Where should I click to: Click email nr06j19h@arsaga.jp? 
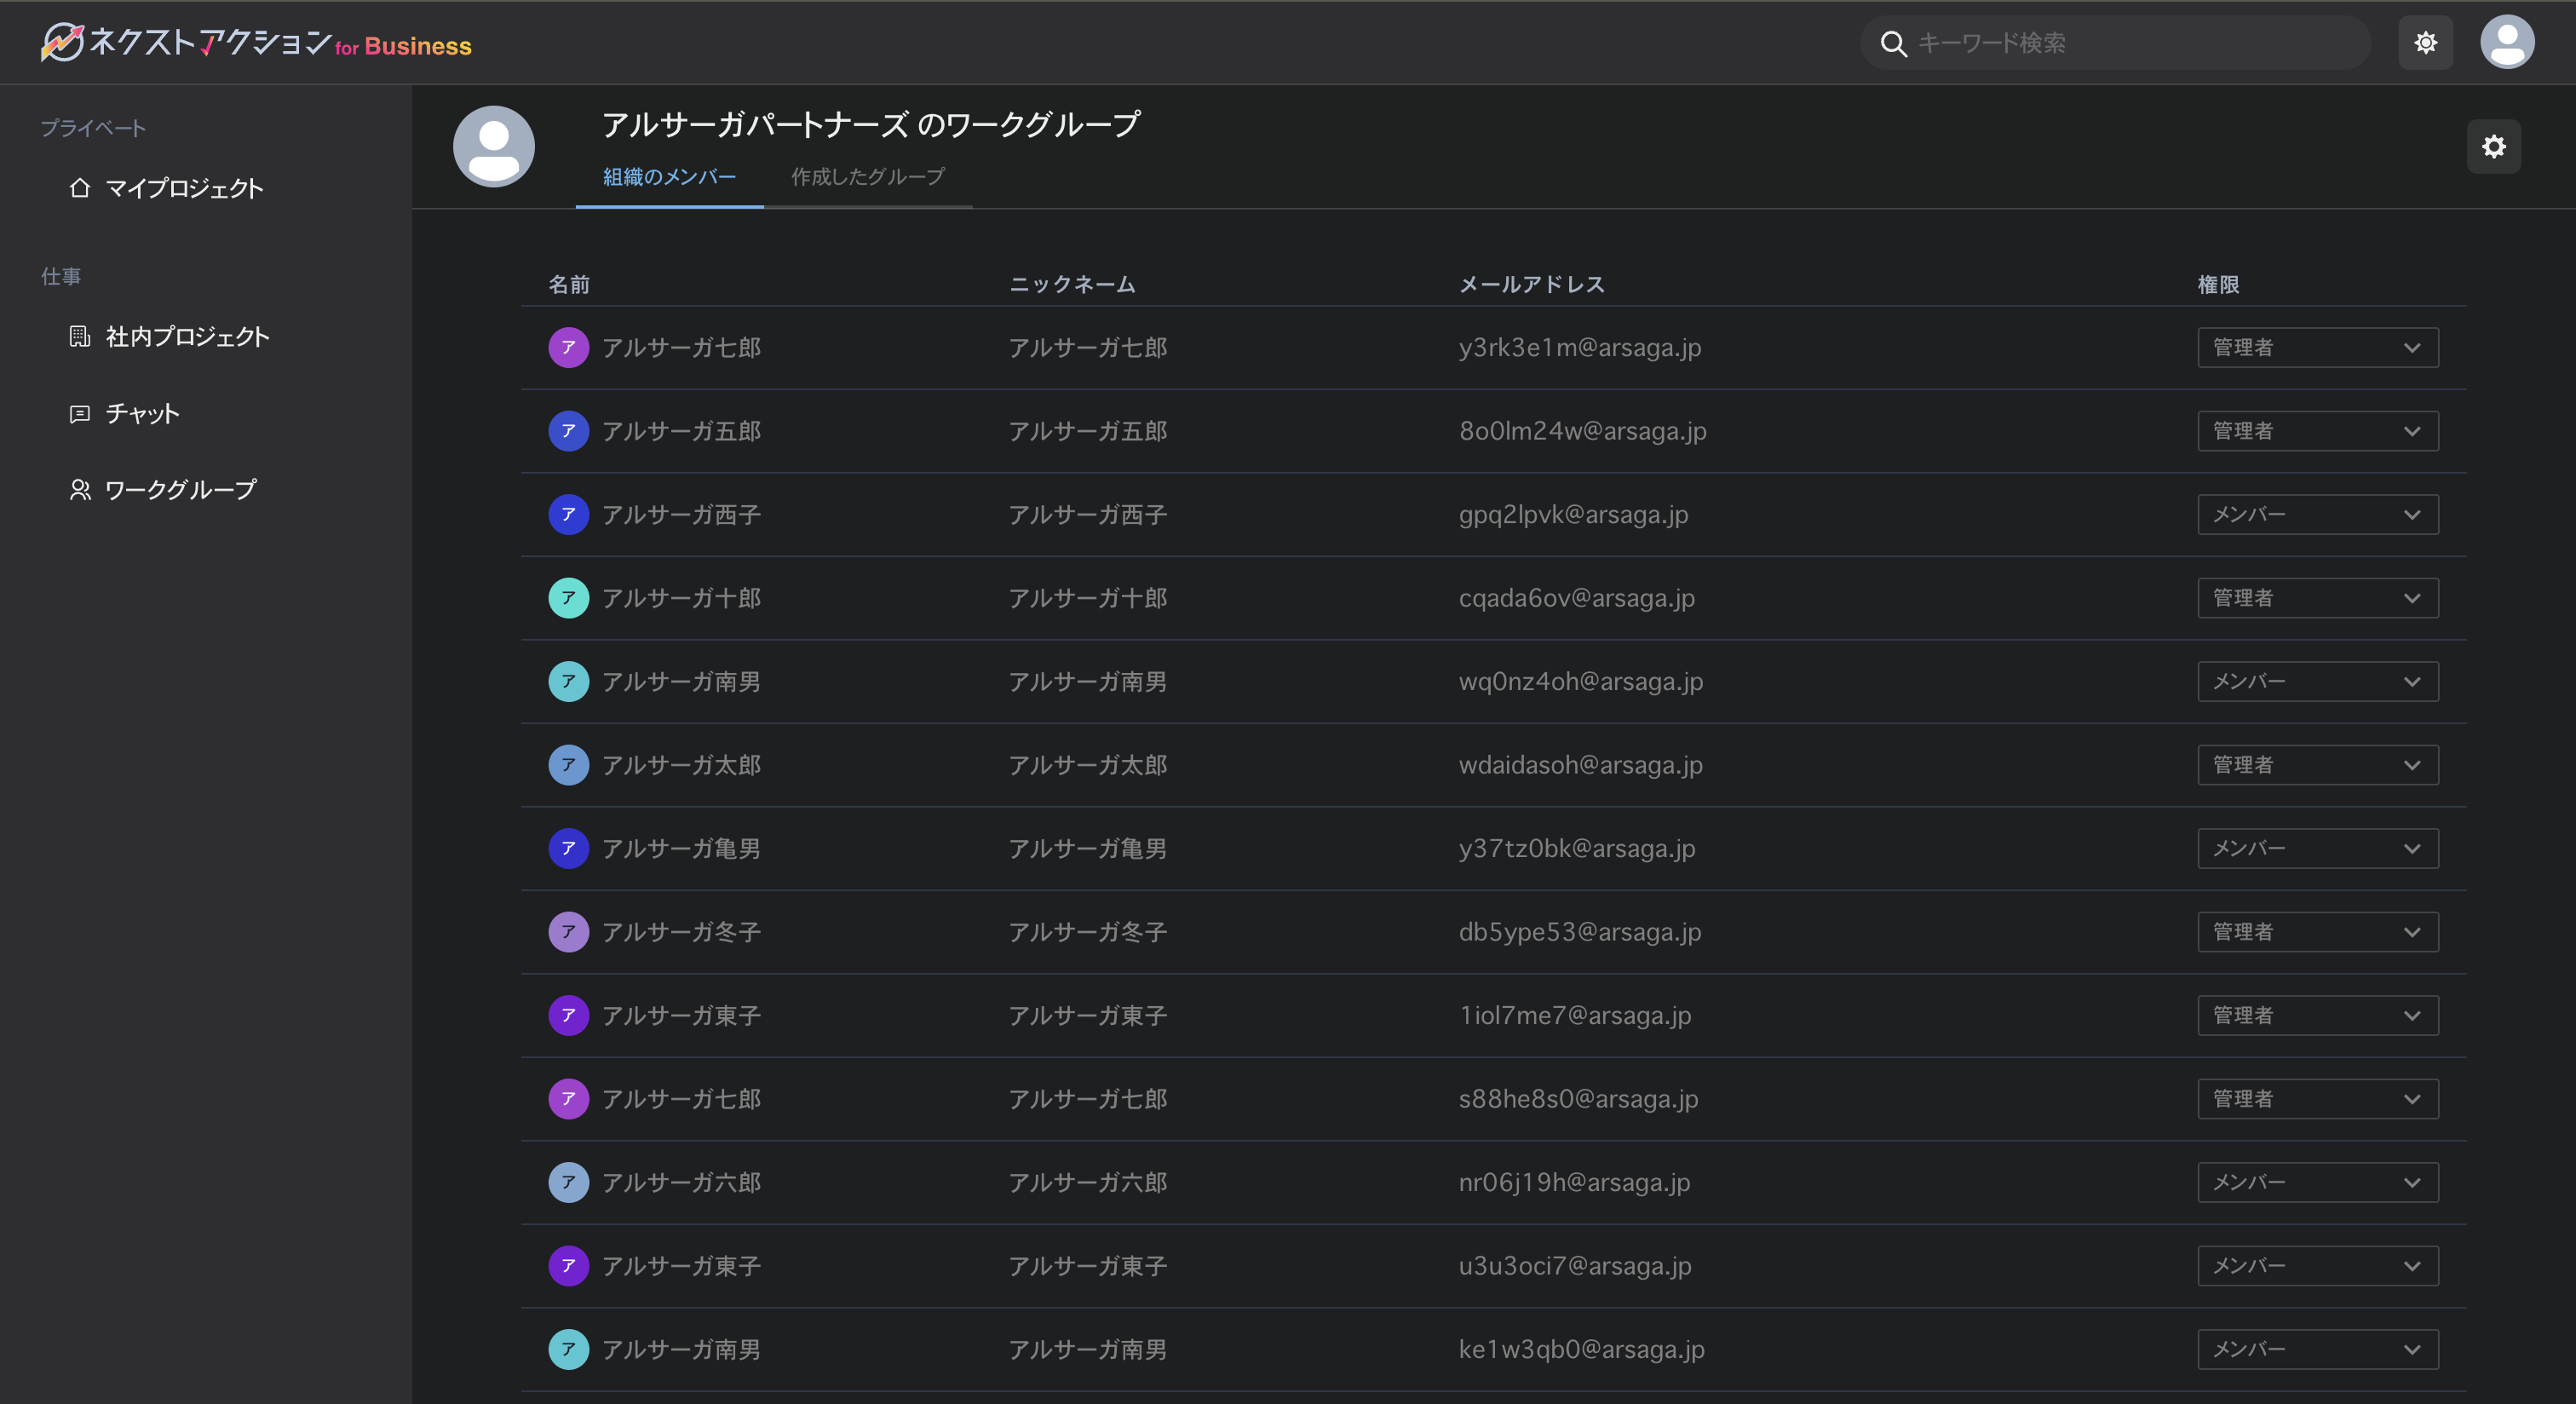pyautogui.click(x=1574, y=1182)
